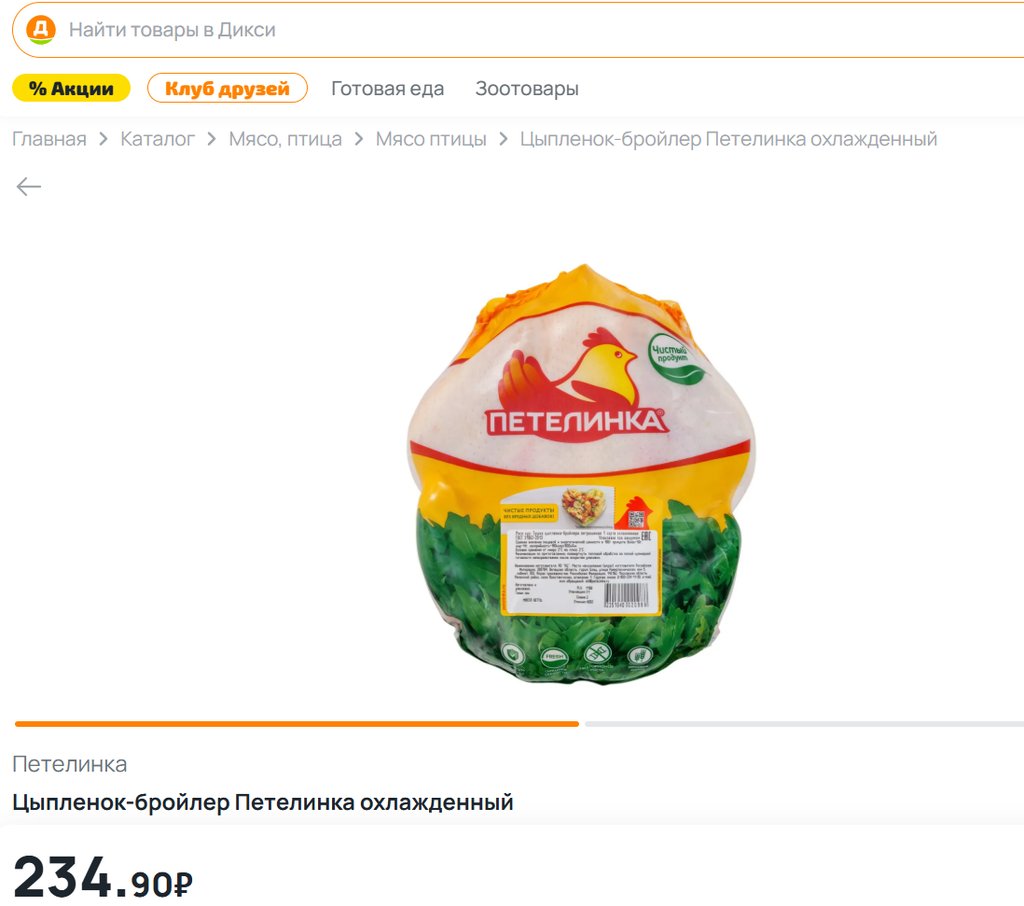1024x906 pixels.
Task: Click the chevron after Каталог breadcrumb
Action: 211,139
